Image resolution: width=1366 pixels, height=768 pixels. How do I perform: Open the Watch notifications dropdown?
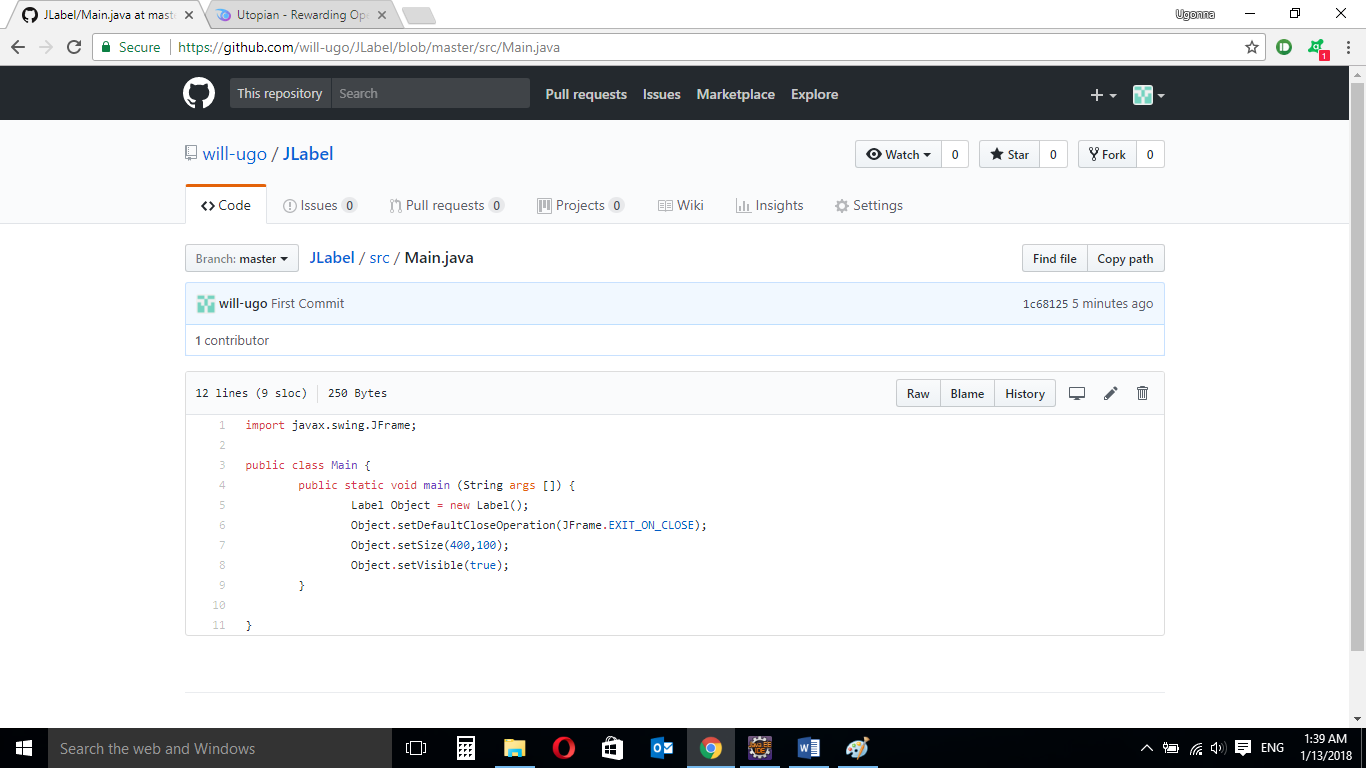click(x=898, y=154)
